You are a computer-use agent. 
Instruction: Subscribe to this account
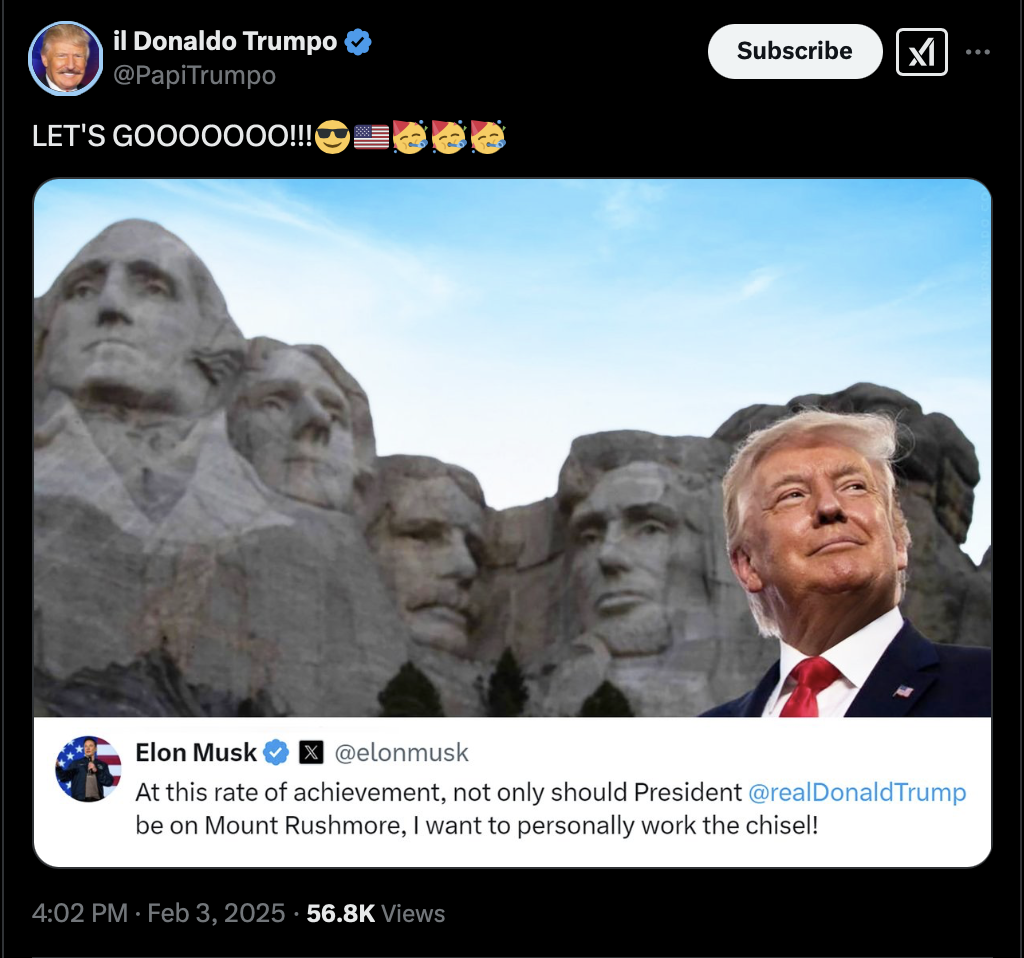(x=795, y=52)
